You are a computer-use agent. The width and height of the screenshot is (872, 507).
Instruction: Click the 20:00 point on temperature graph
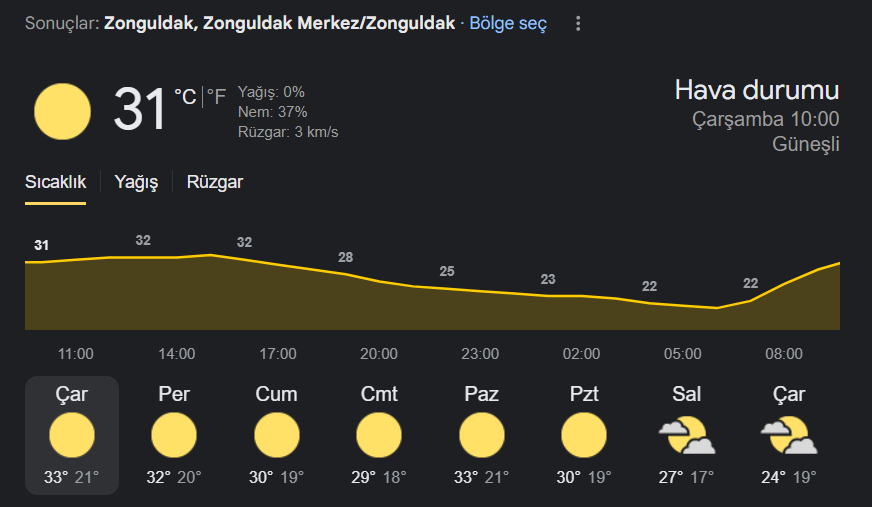379,281
